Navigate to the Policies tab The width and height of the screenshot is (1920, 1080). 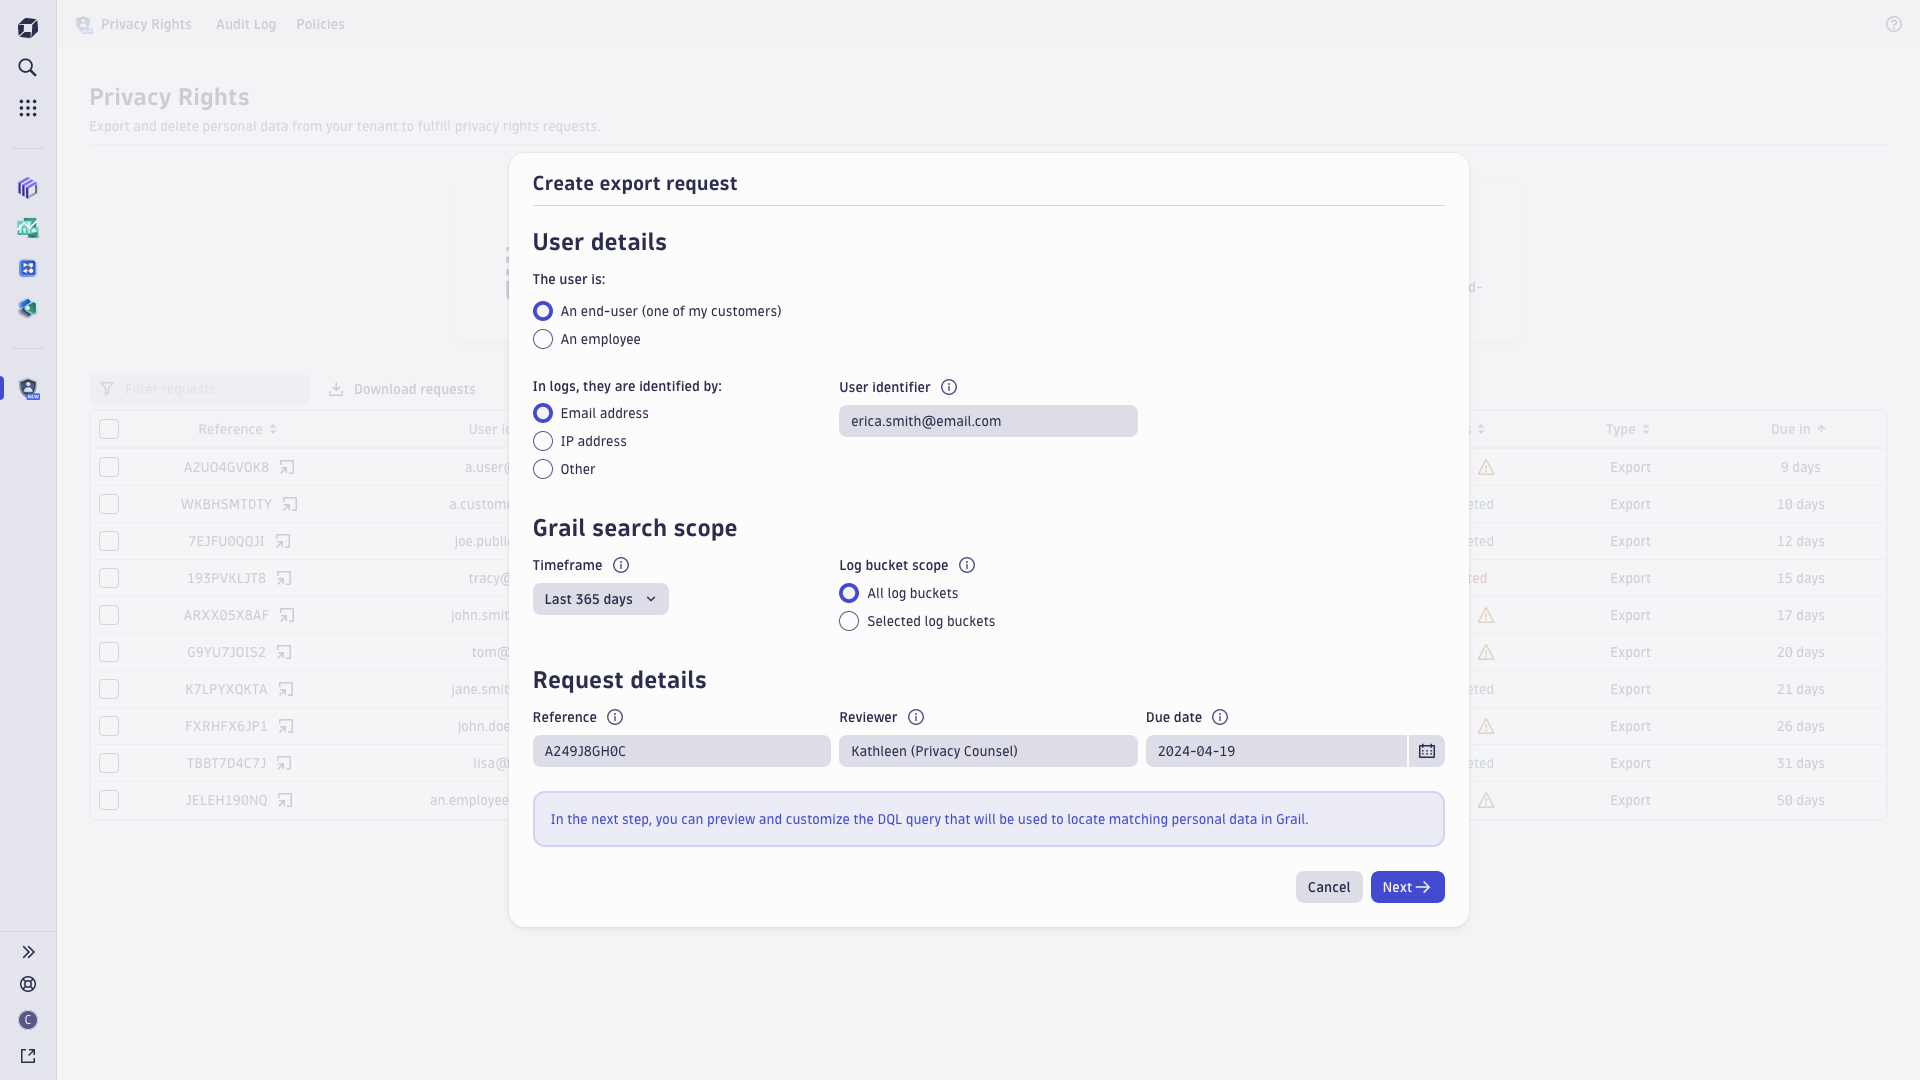319,24
